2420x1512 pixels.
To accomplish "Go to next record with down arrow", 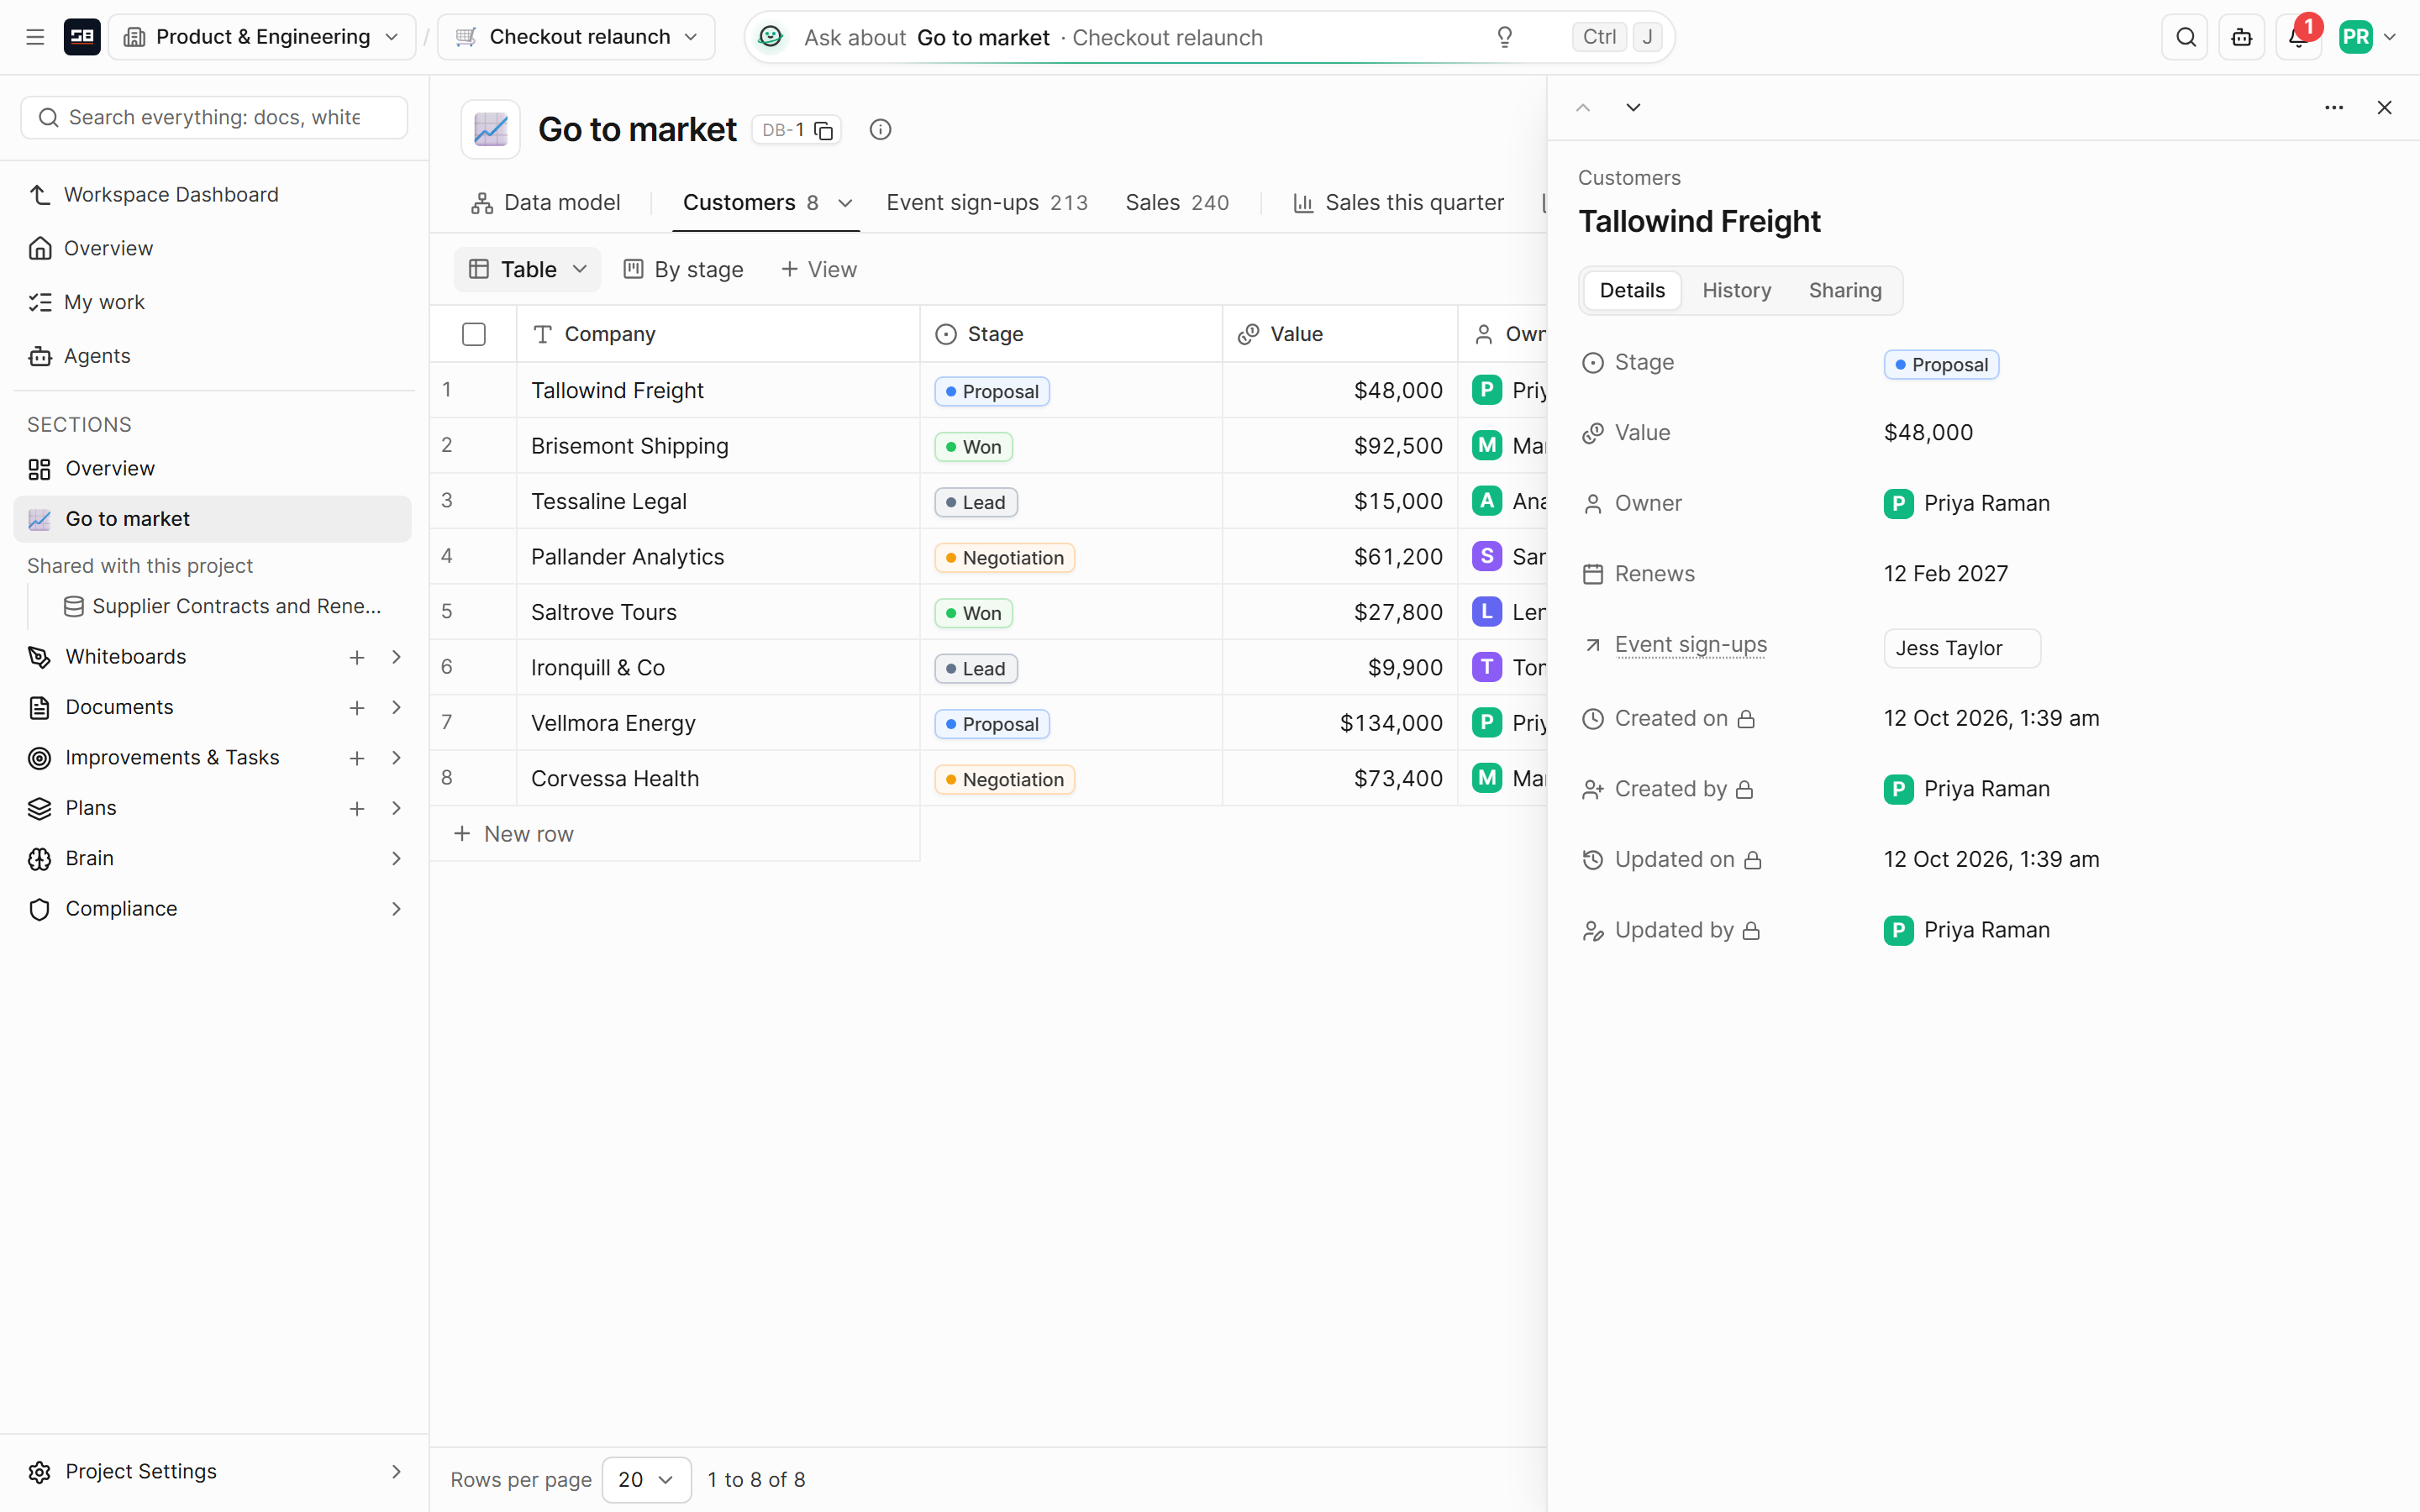I will [x=1633, y=107].
